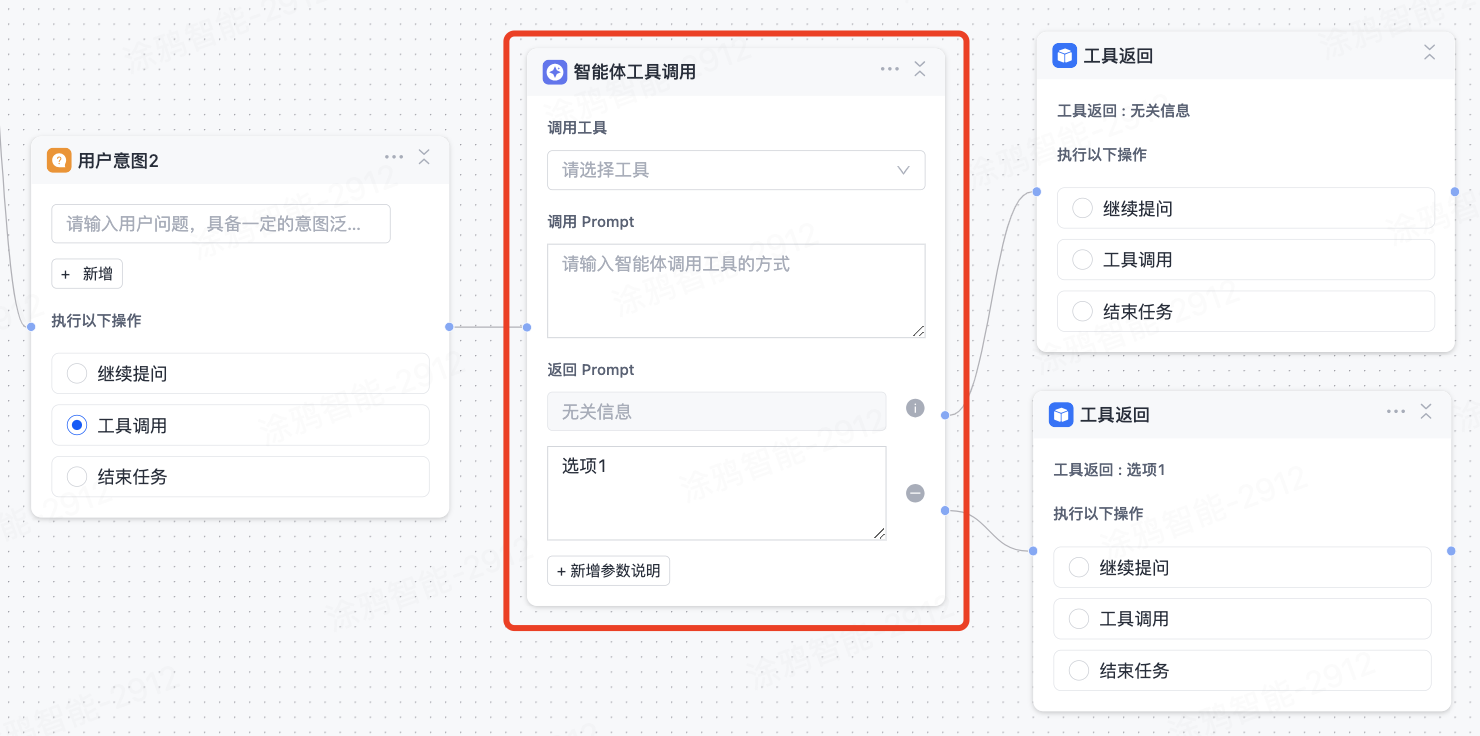Click 执行以下操作 label in 用户意图2
The width and height of the screenshot is (1480, 736).
tap(96, 321)
